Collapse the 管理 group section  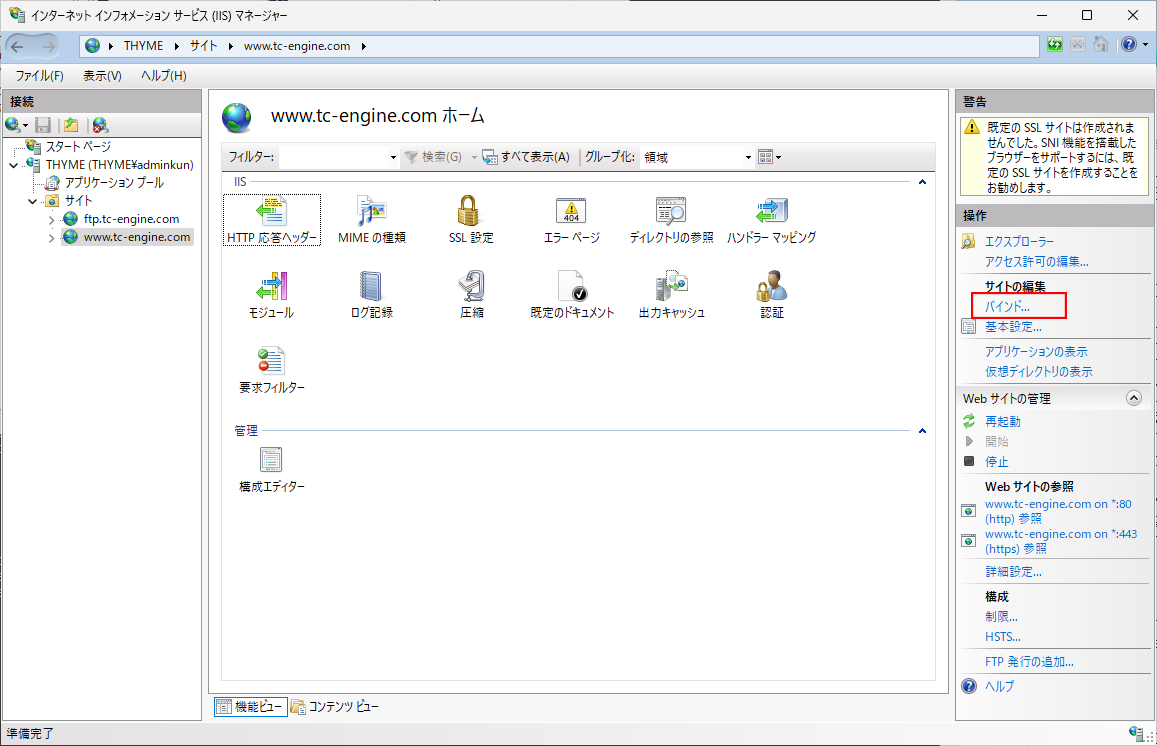pos(922,430)
